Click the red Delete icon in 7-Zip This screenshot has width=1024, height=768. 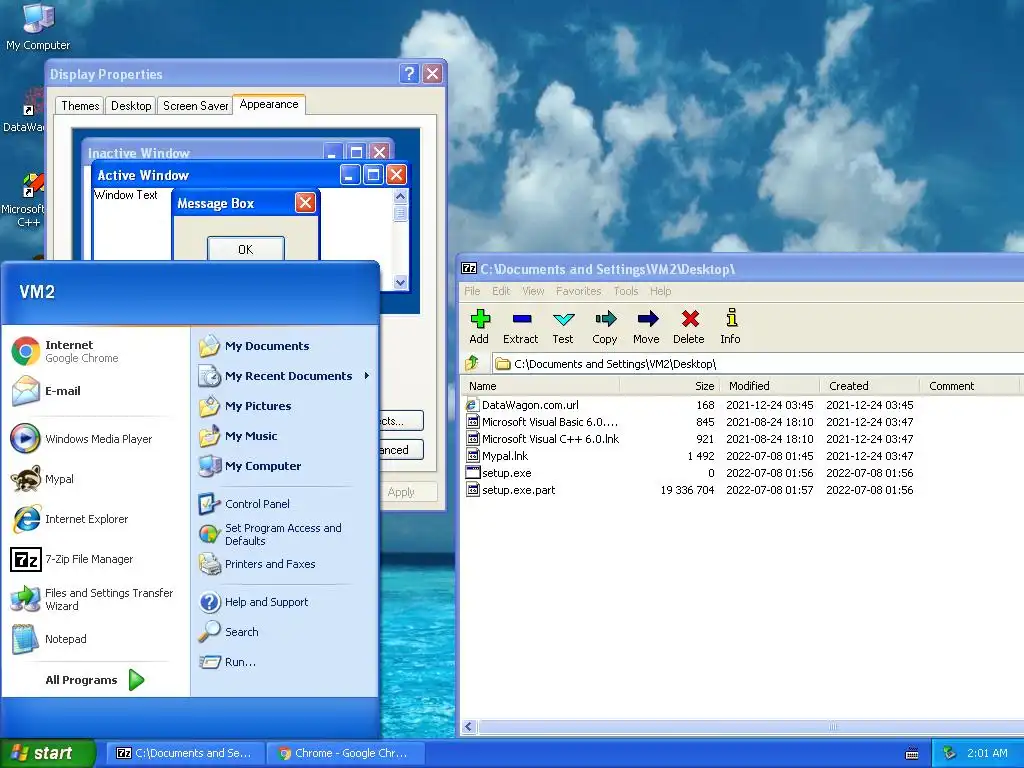[x=689, y=326]
